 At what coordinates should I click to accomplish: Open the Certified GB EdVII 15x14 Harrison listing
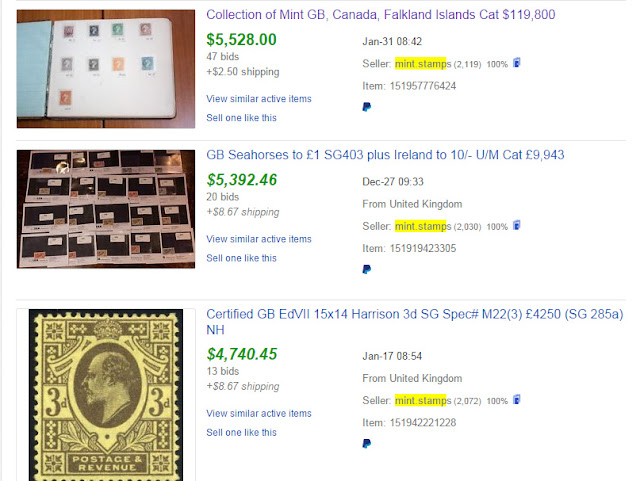[415, 322]
